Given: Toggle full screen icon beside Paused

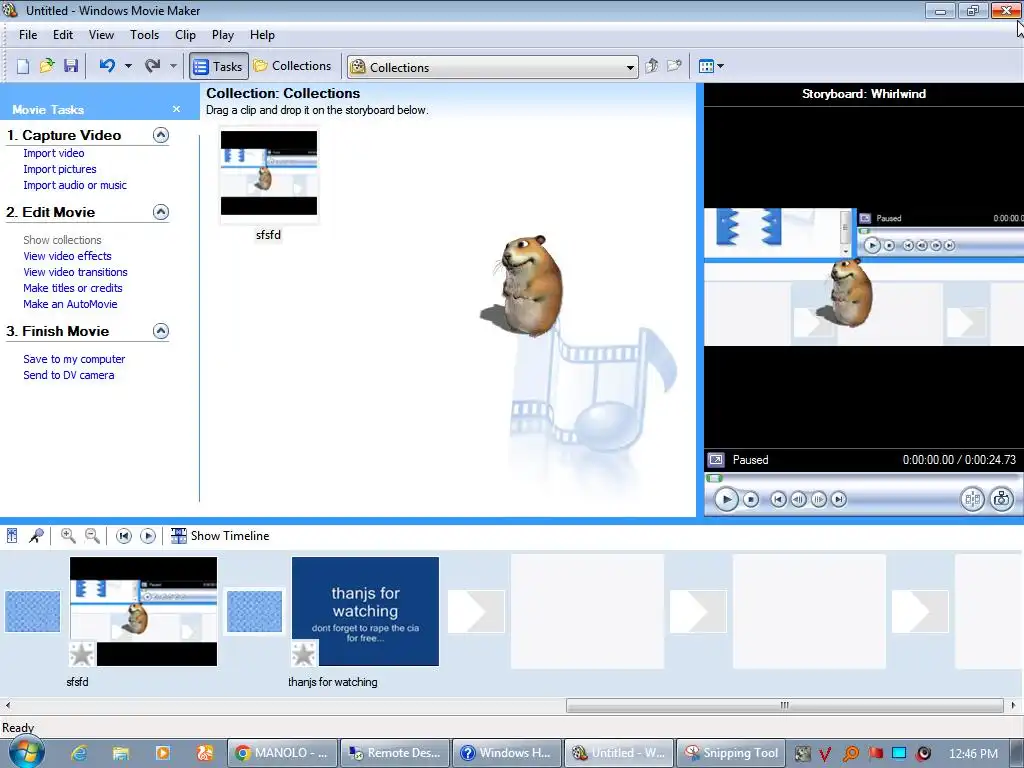Looking at the screenshot, I should pos(716,460).
